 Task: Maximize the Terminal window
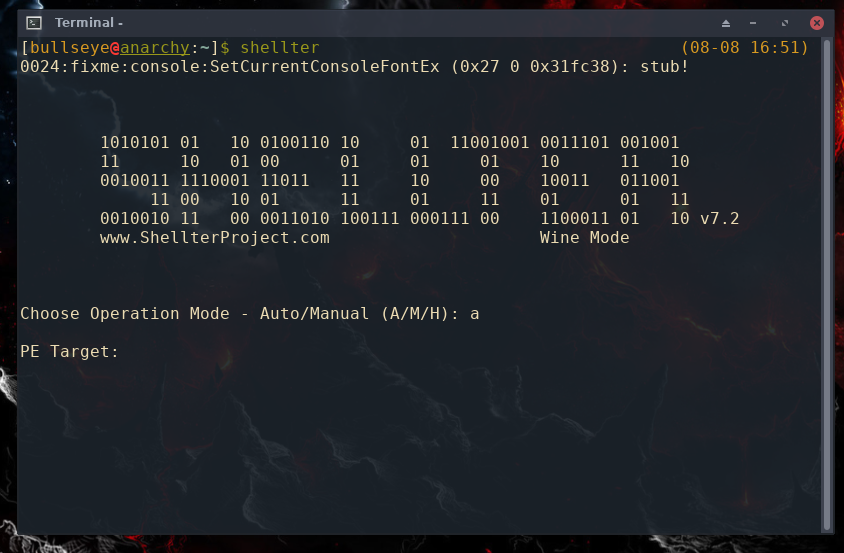coord(785,23)
